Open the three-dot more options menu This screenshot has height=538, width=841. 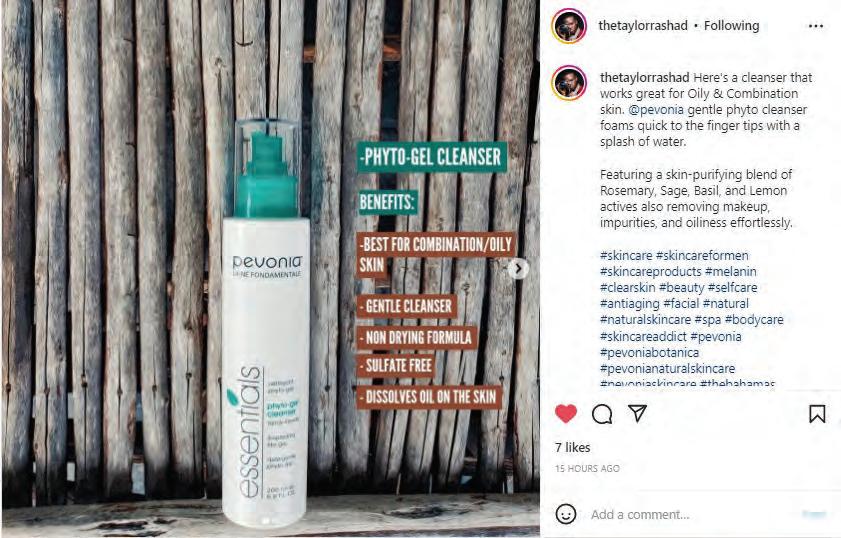tap(815, 26)
